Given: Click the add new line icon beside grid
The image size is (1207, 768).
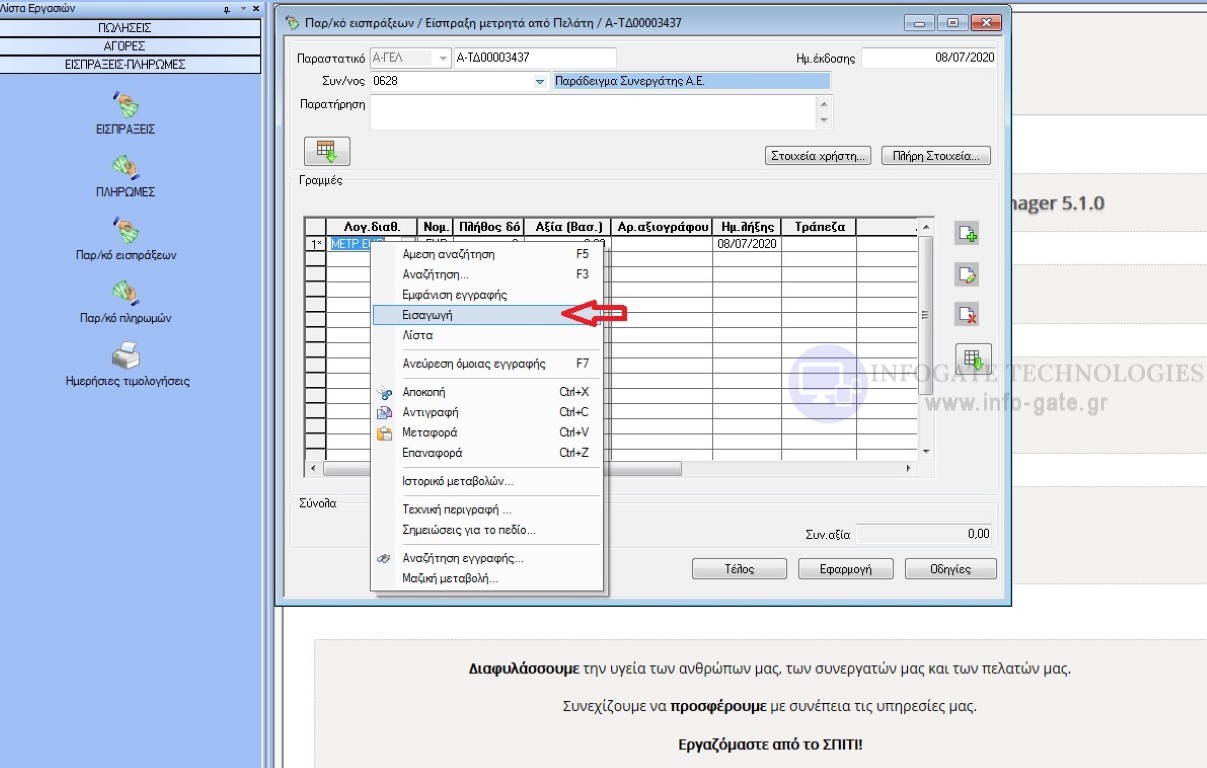Looking at the screenshot, I should [x=967, y=234].
